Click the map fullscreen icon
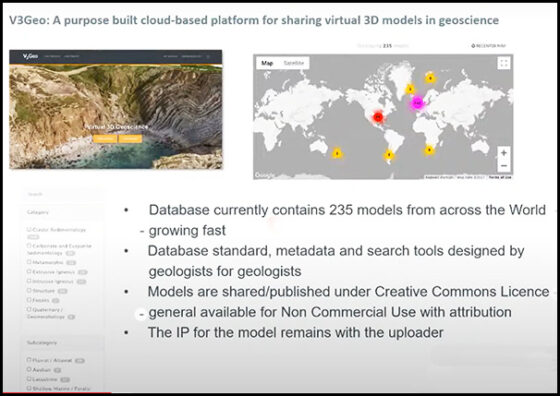The height and width of the screenshot is (396, 560). 504,64
